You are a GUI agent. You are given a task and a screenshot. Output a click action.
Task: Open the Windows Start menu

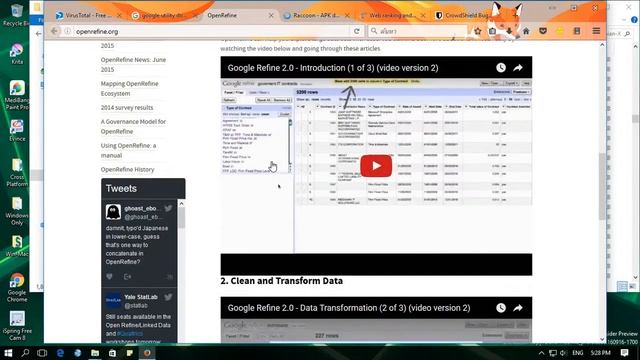8,353
